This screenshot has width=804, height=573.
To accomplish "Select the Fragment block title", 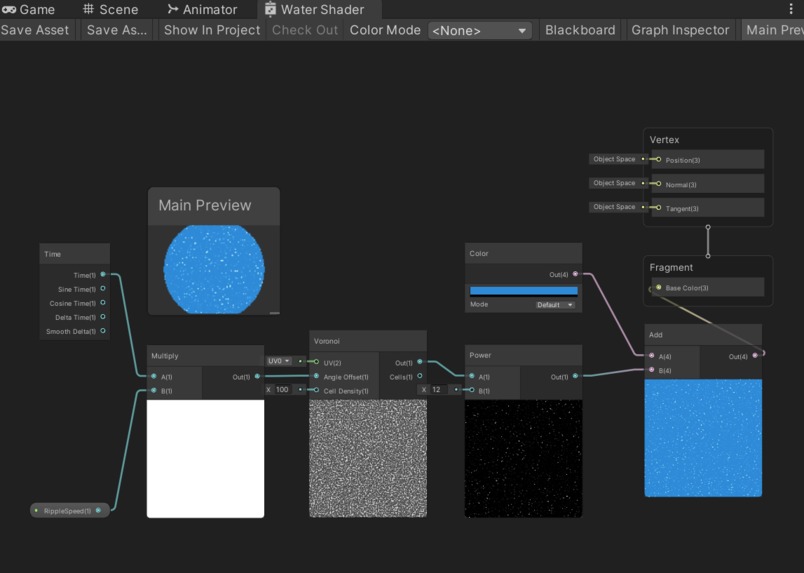I will [x=671, y=267].
